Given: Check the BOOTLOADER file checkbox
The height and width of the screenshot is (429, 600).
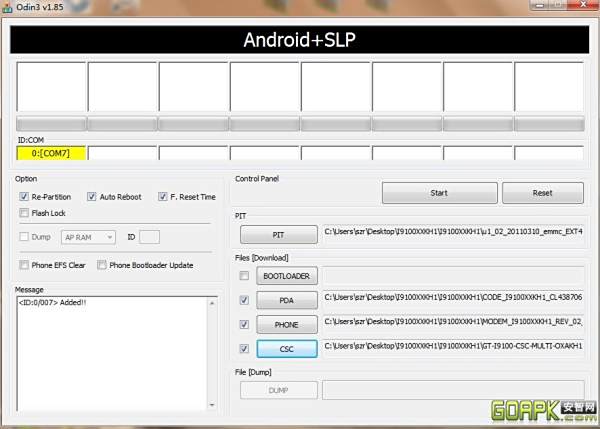Looking at the screenshot, I should [244, 276].
